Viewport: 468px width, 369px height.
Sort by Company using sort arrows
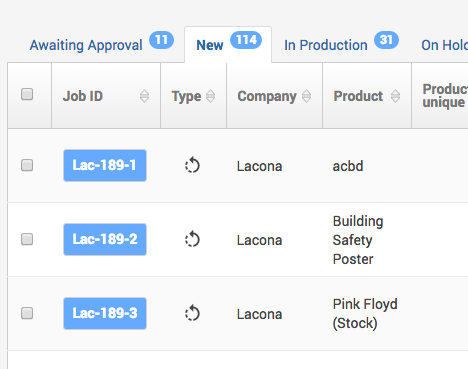click(x=306, y=96)
